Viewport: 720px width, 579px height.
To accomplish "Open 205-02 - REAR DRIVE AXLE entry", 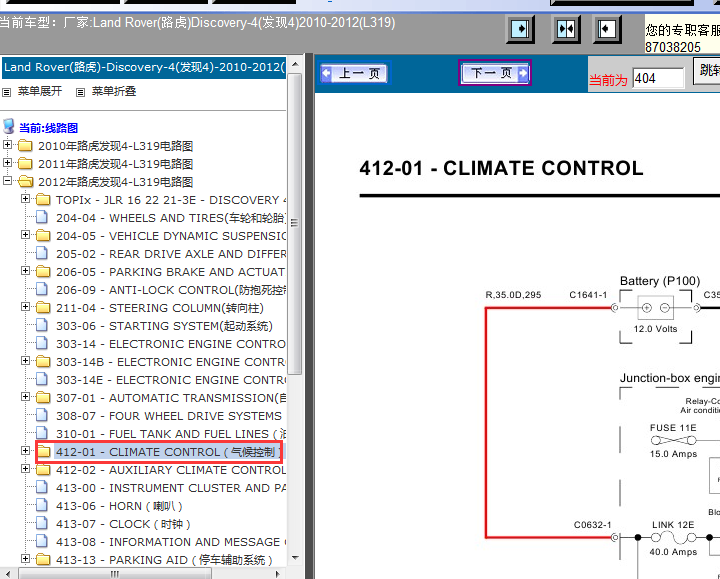I will [x=170, y=254].
